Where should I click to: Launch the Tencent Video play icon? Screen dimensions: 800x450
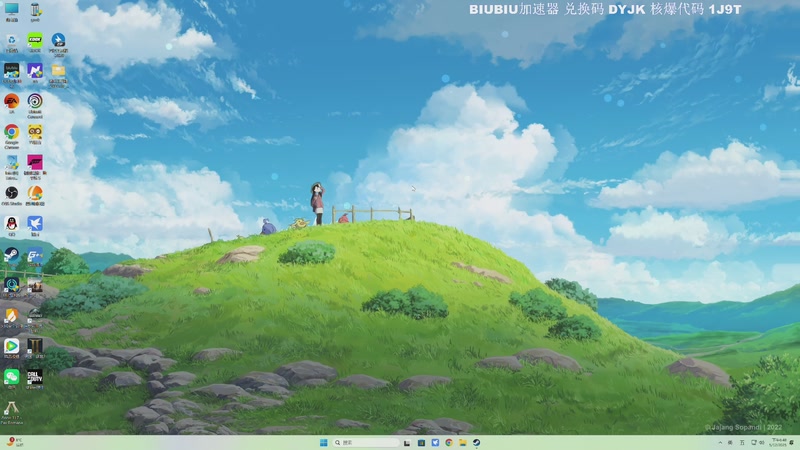click(11, 348)
